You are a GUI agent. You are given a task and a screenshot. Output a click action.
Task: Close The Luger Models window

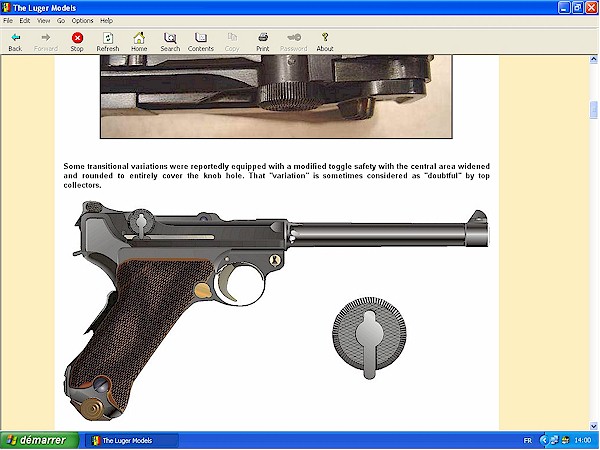pos(592,8)
